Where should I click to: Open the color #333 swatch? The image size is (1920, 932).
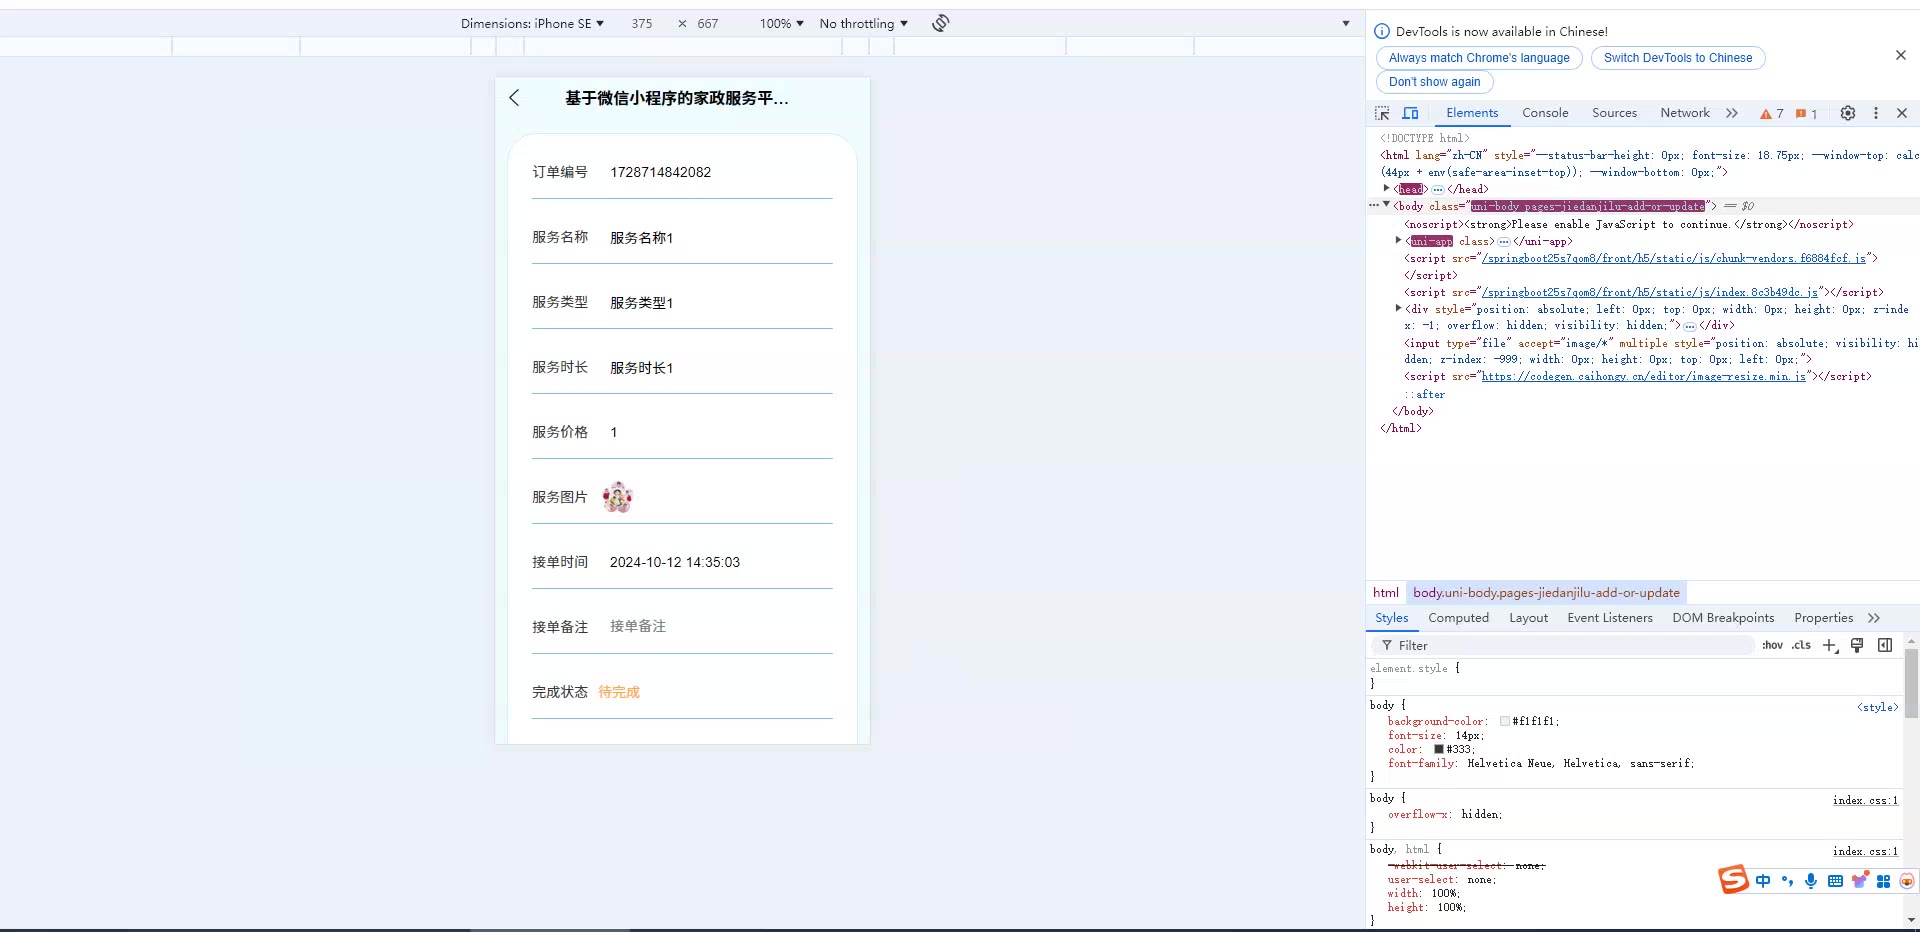coord(1439,749)
